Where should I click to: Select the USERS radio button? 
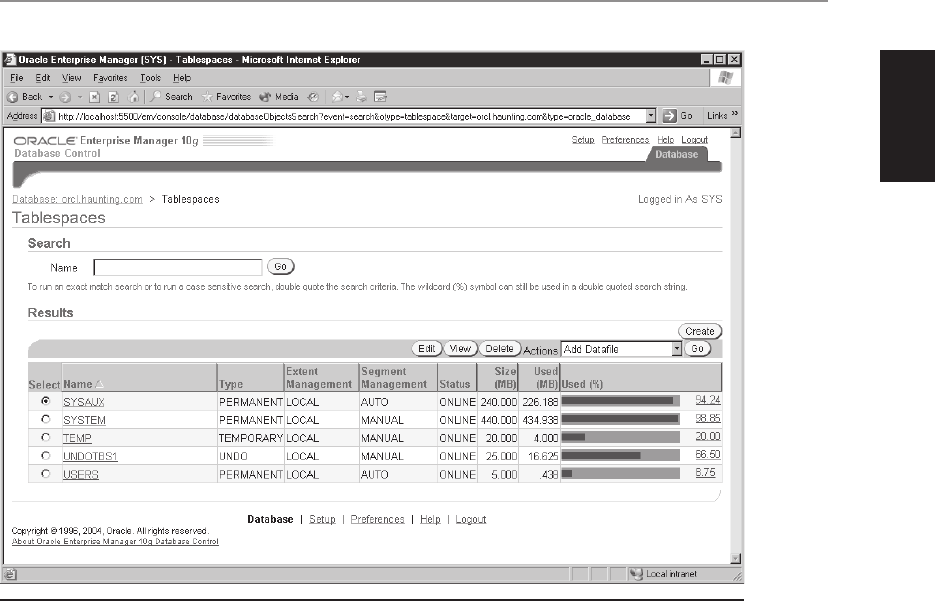(x=45, y=474)
